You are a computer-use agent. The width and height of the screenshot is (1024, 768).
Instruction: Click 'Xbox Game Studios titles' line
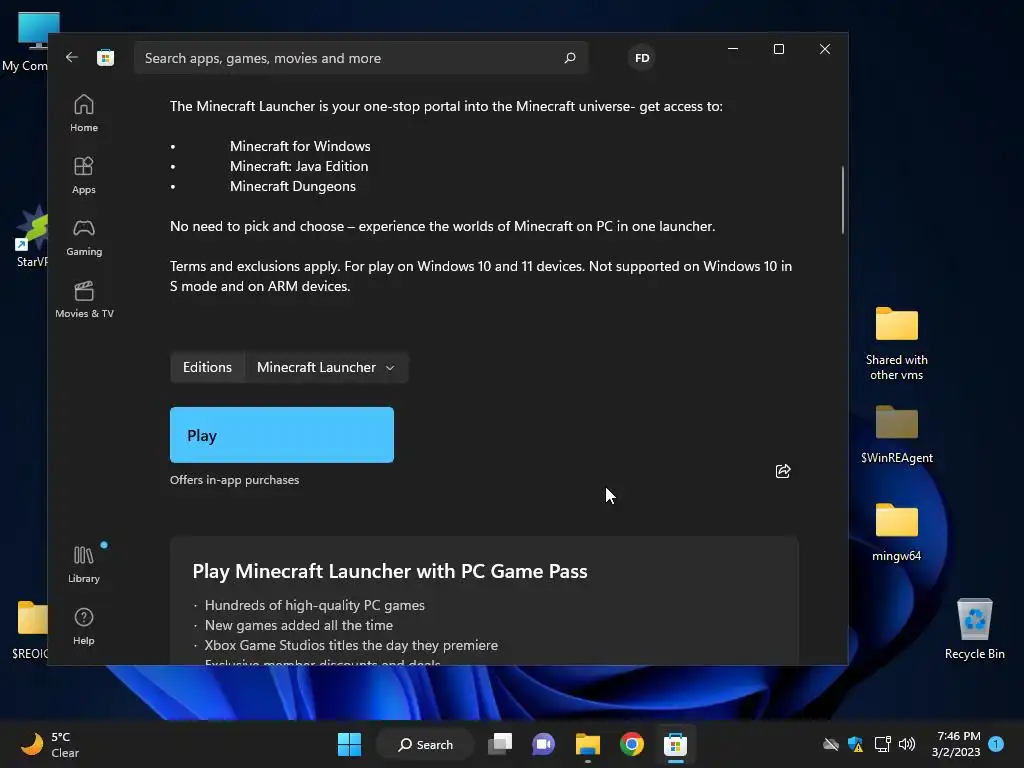[x=351, y=645]
